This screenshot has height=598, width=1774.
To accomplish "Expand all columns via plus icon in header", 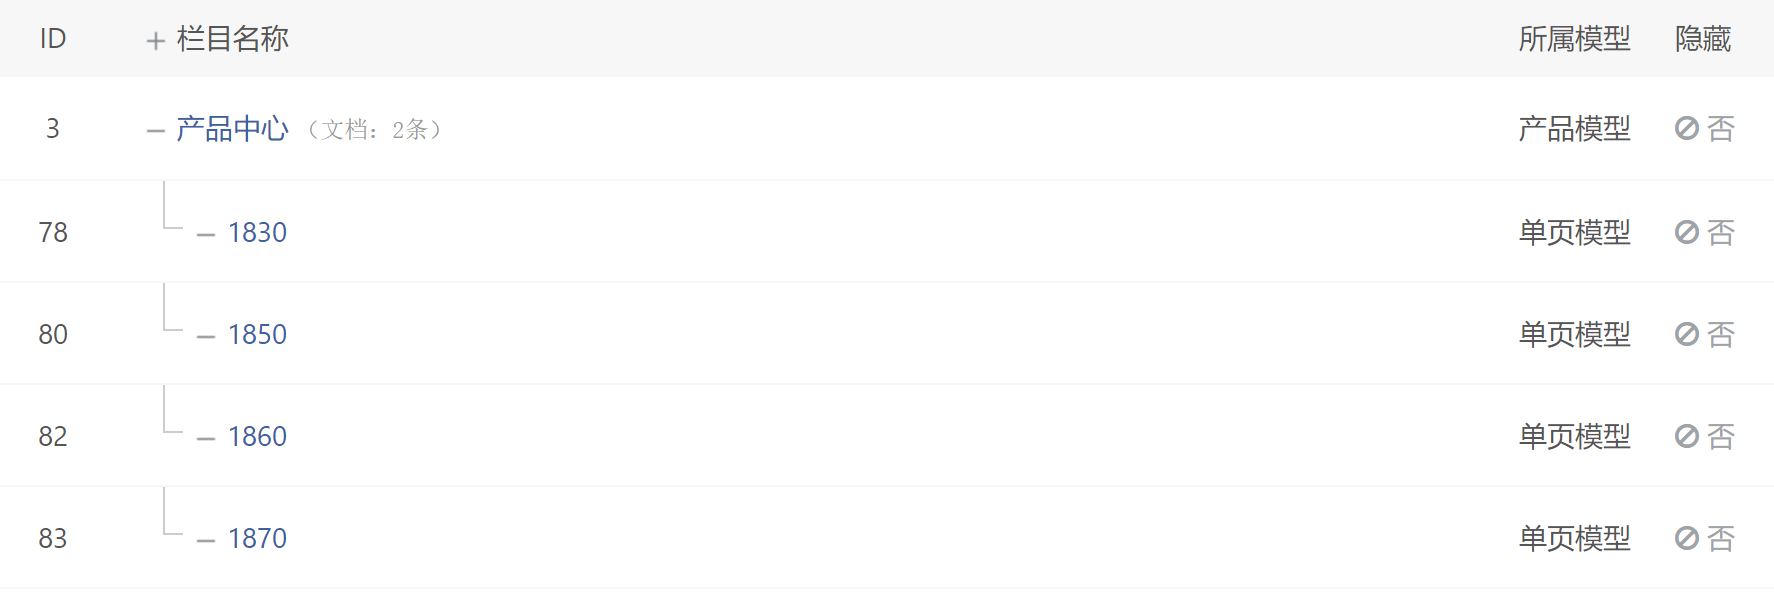I will coord(155,41).
